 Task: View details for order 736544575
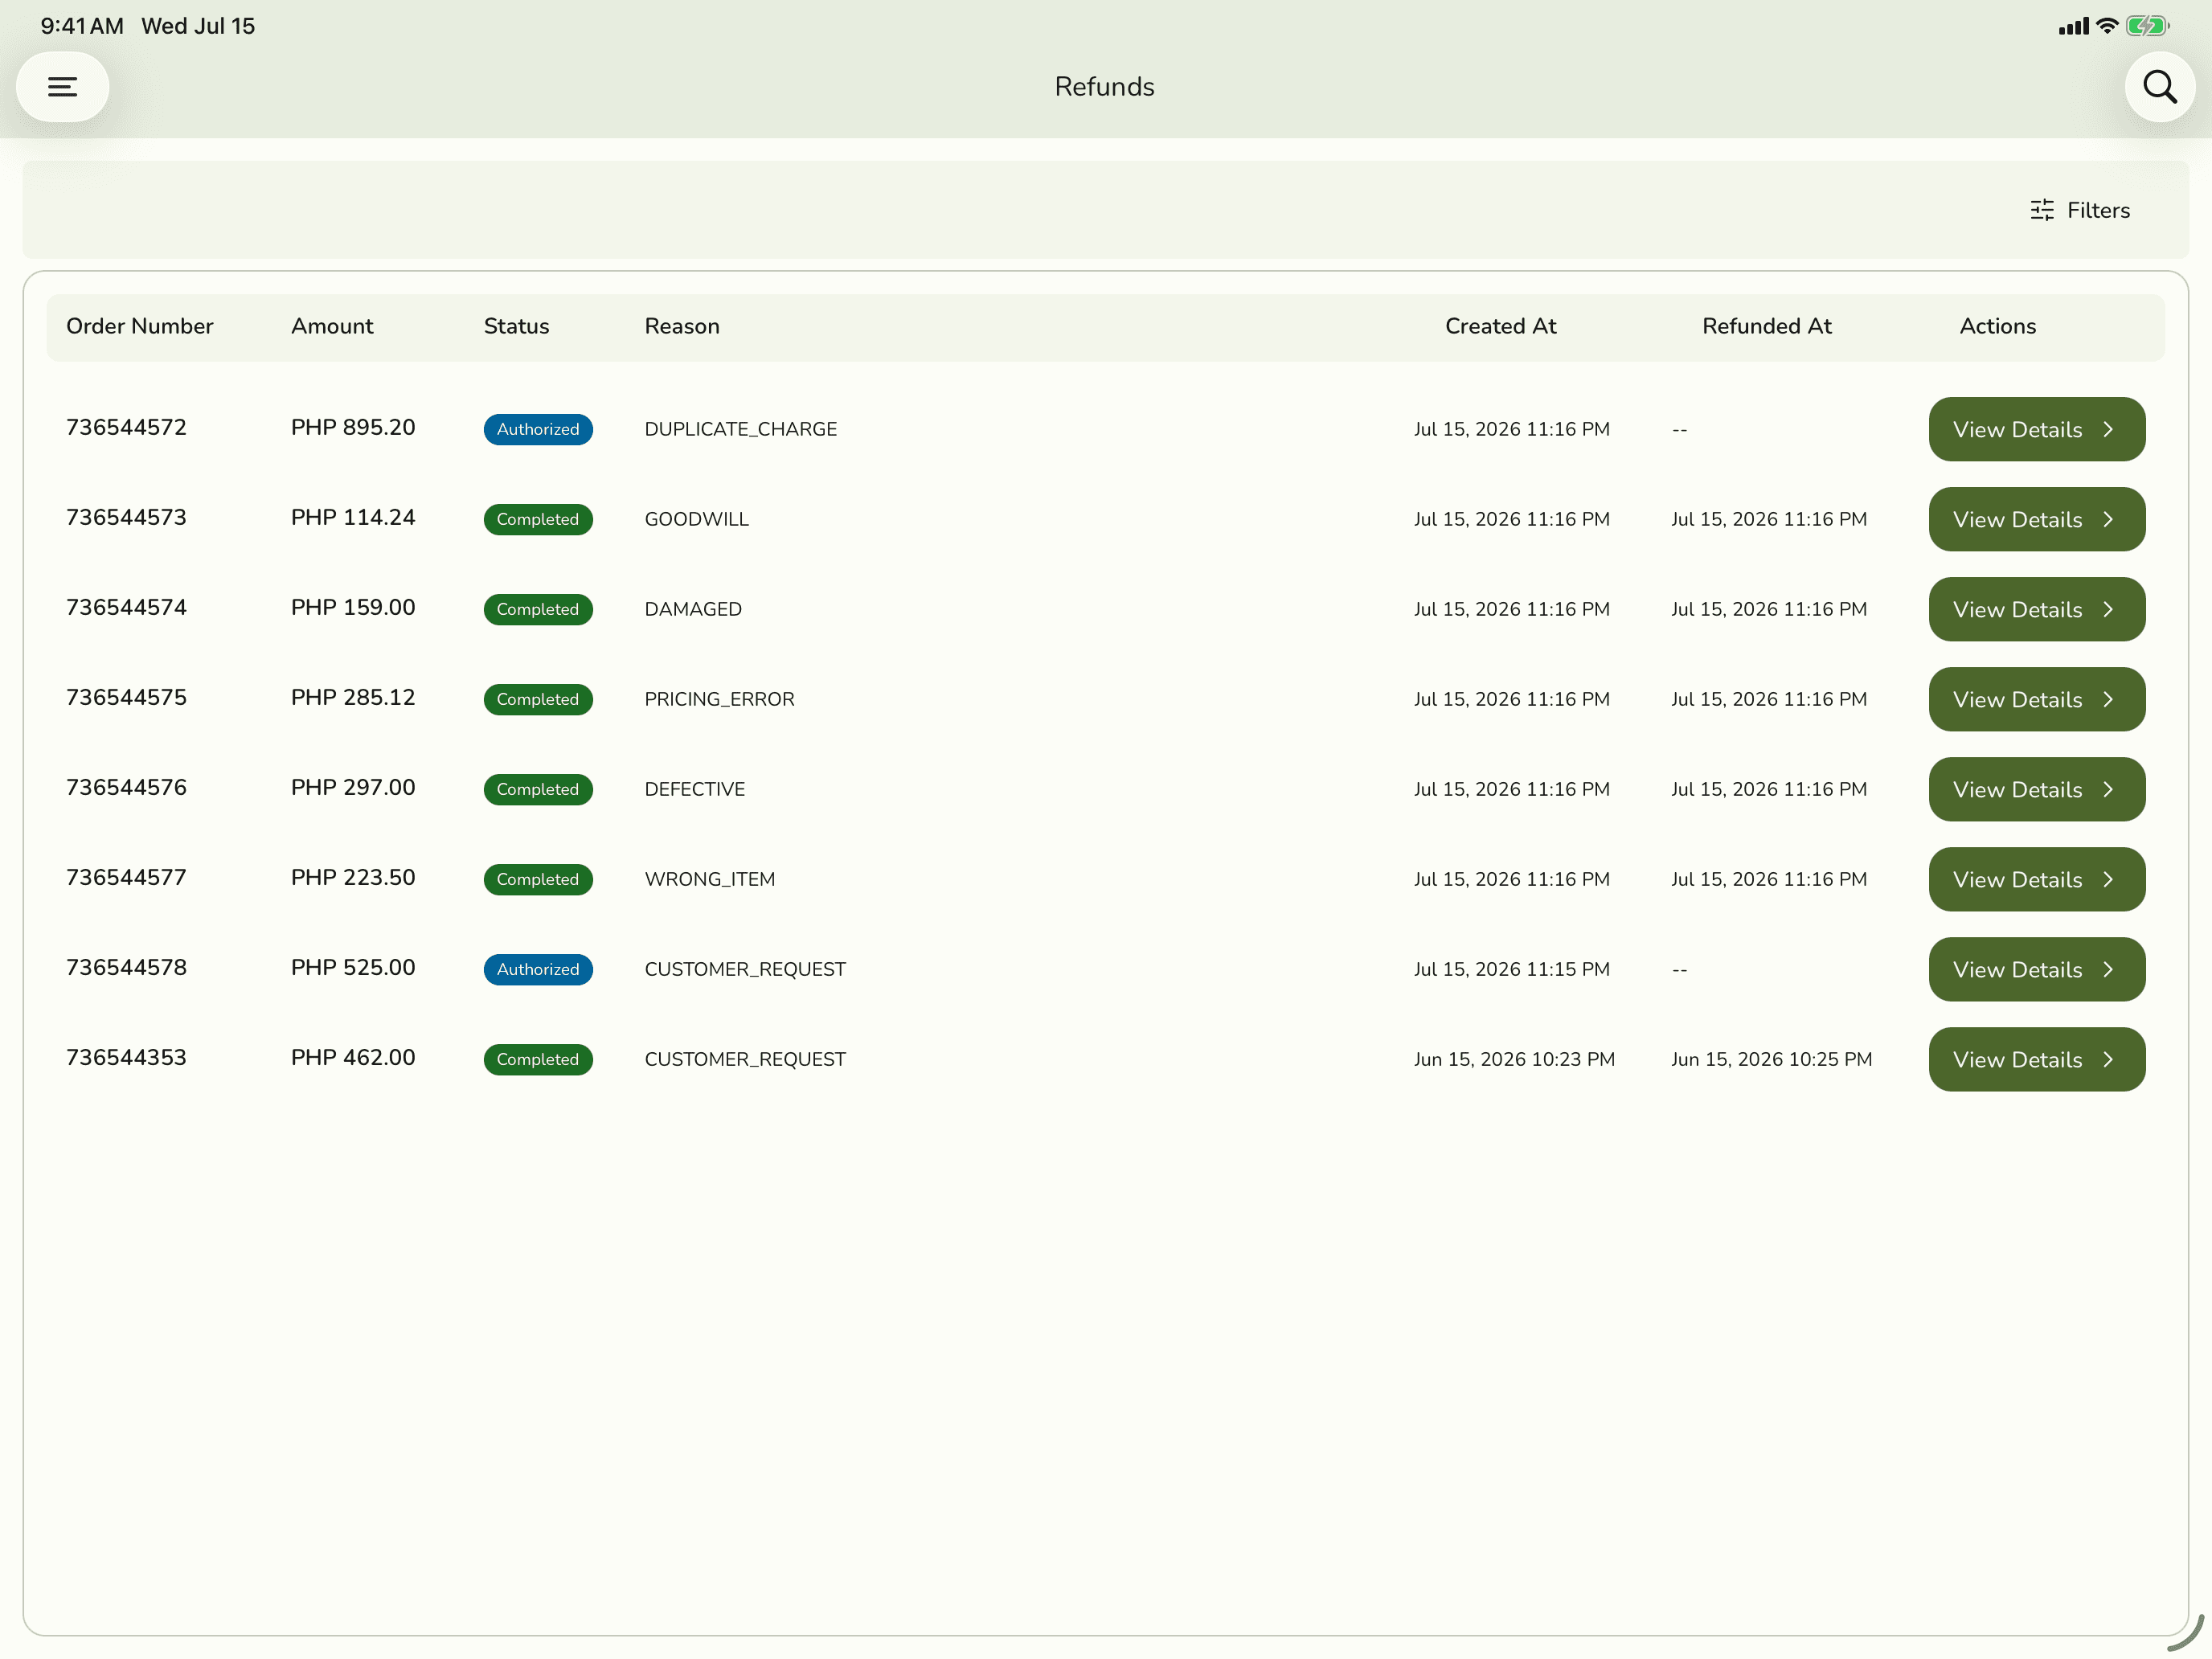[x=2037, y=699]
